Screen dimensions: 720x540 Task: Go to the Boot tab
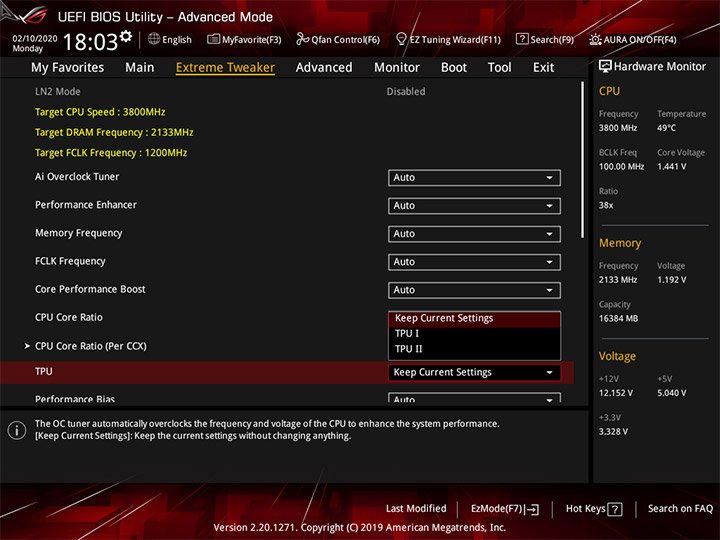pyautogui.click(x=454, y=68)
